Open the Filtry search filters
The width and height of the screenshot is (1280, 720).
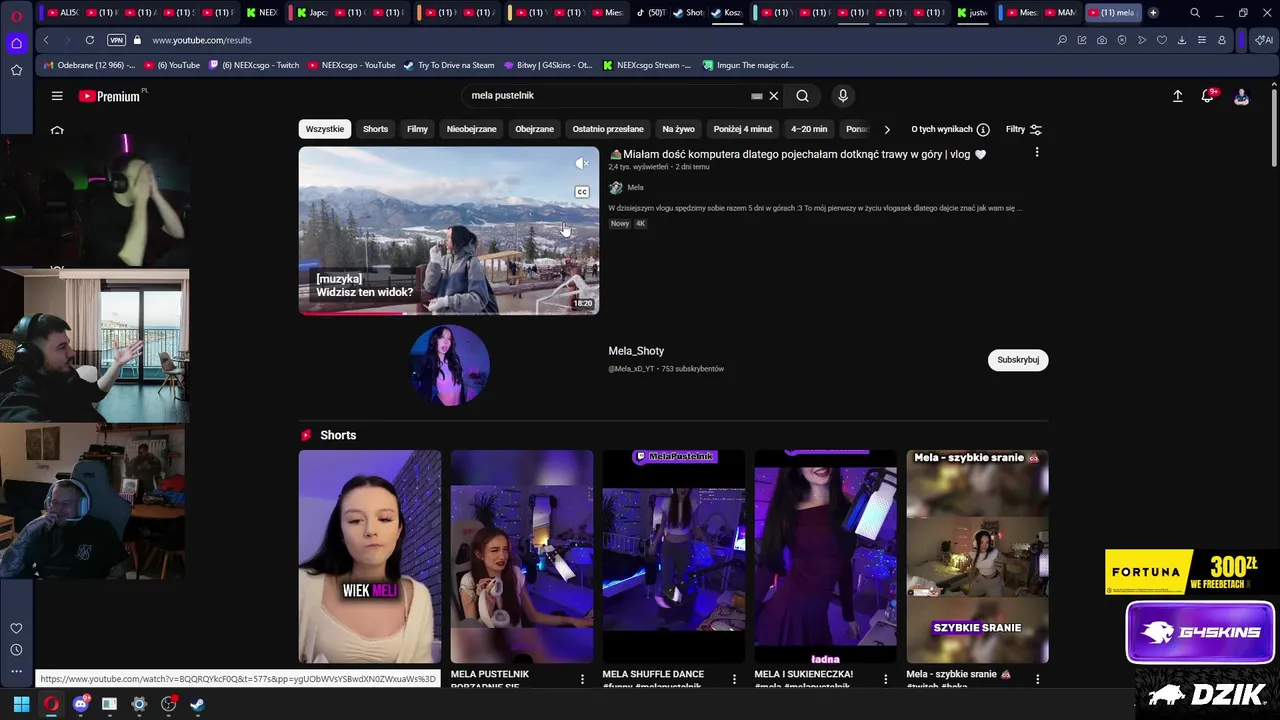tap(1023, 129)
